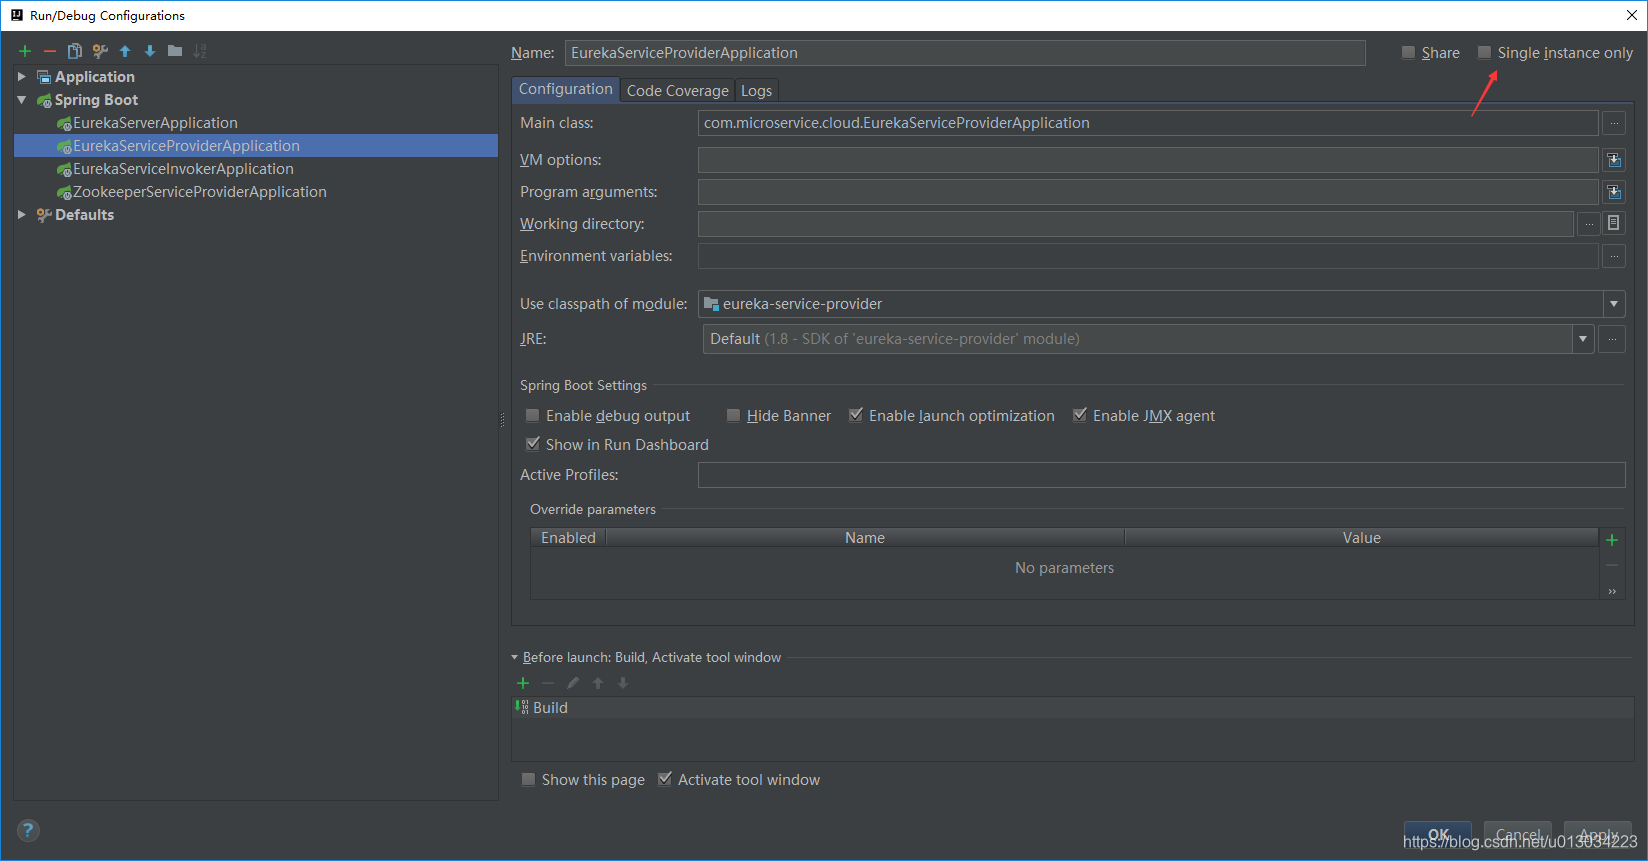
Task: Open edit defaults wrench icon
Action: coord(100,51)
